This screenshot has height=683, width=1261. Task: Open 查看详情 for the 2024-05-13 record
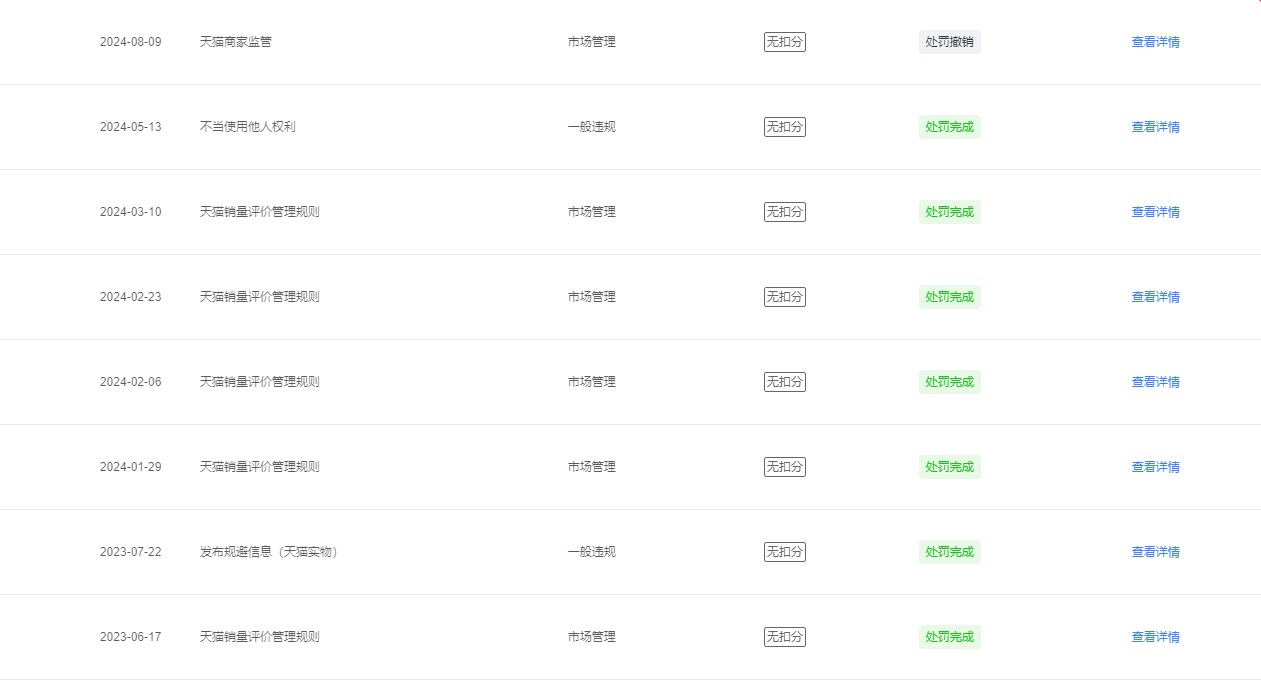click(1155, 127)
